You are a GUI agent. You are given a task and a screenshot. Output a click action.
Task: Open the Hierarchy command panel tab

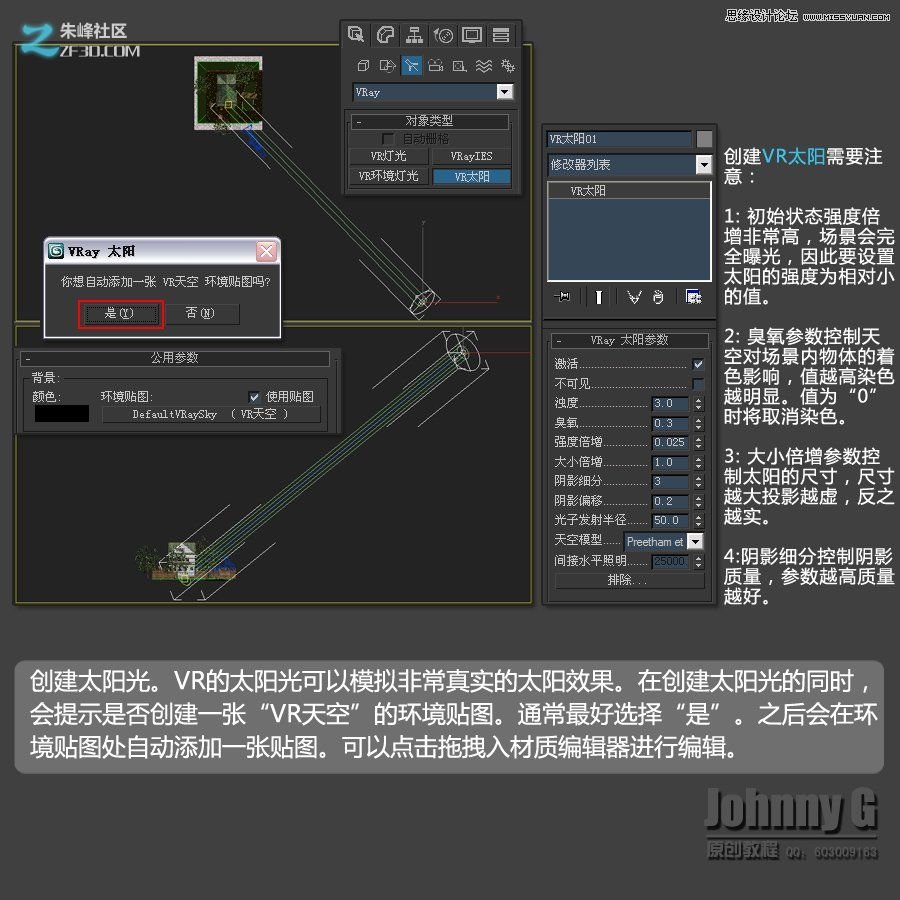[x=414, y=35]
